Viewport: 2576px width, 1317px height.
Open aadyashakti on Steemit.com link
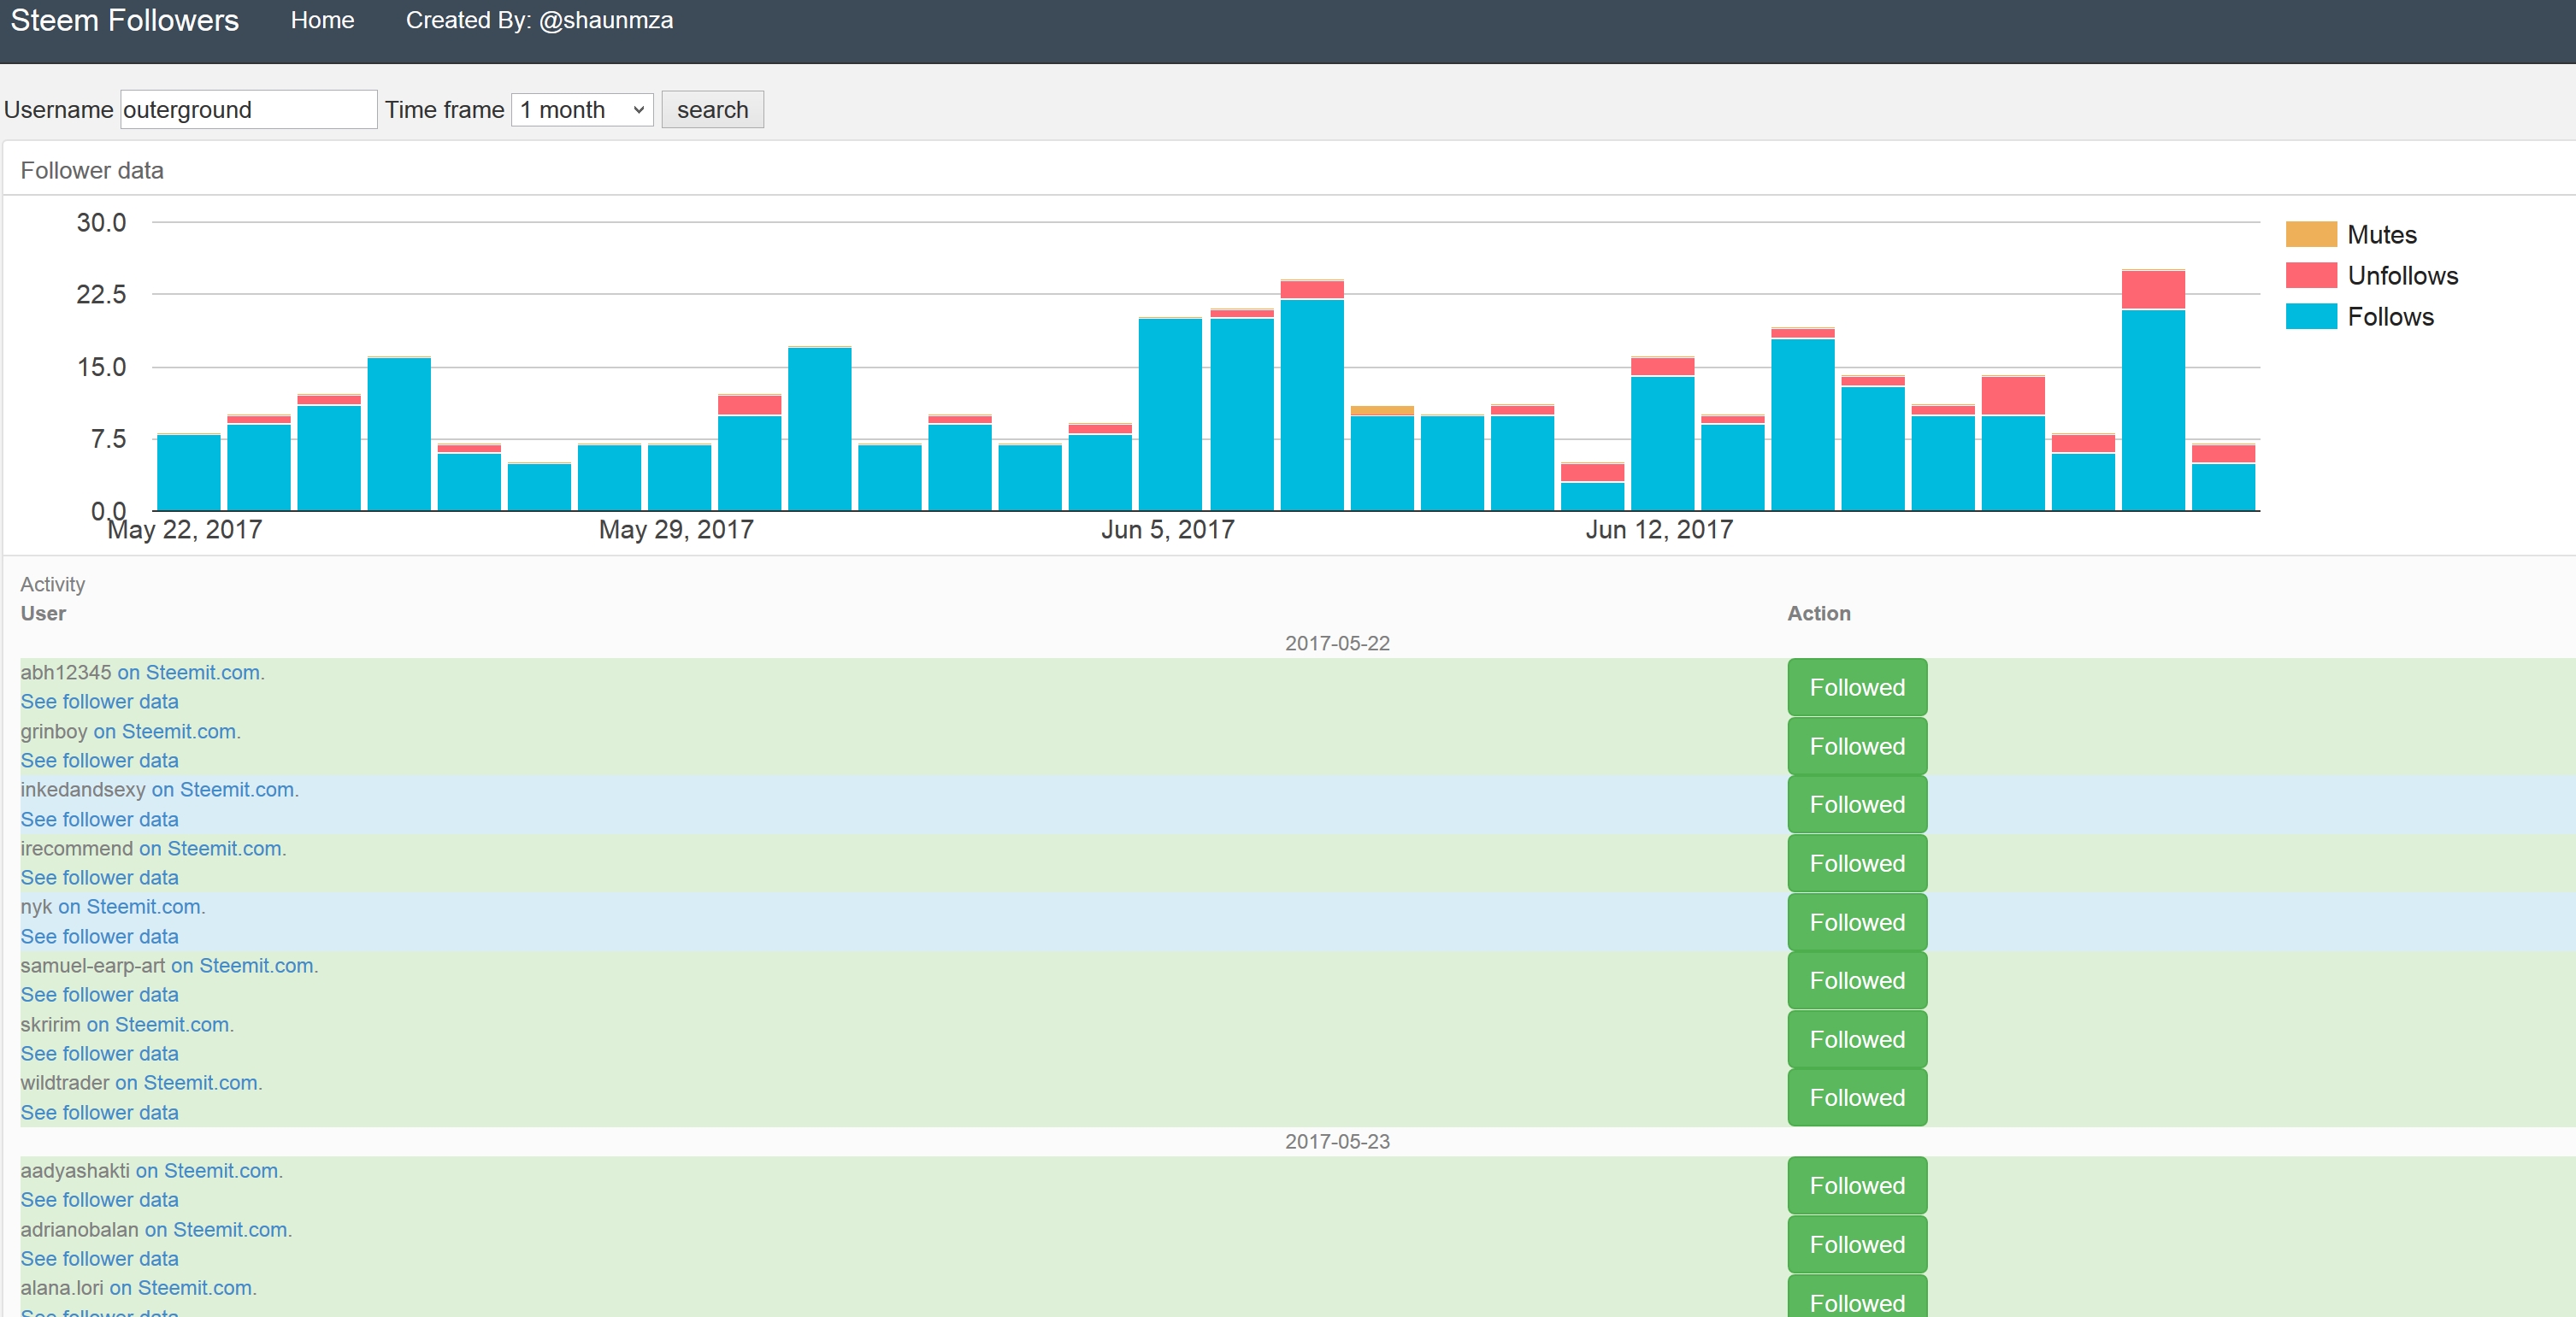pos(209,1170)
